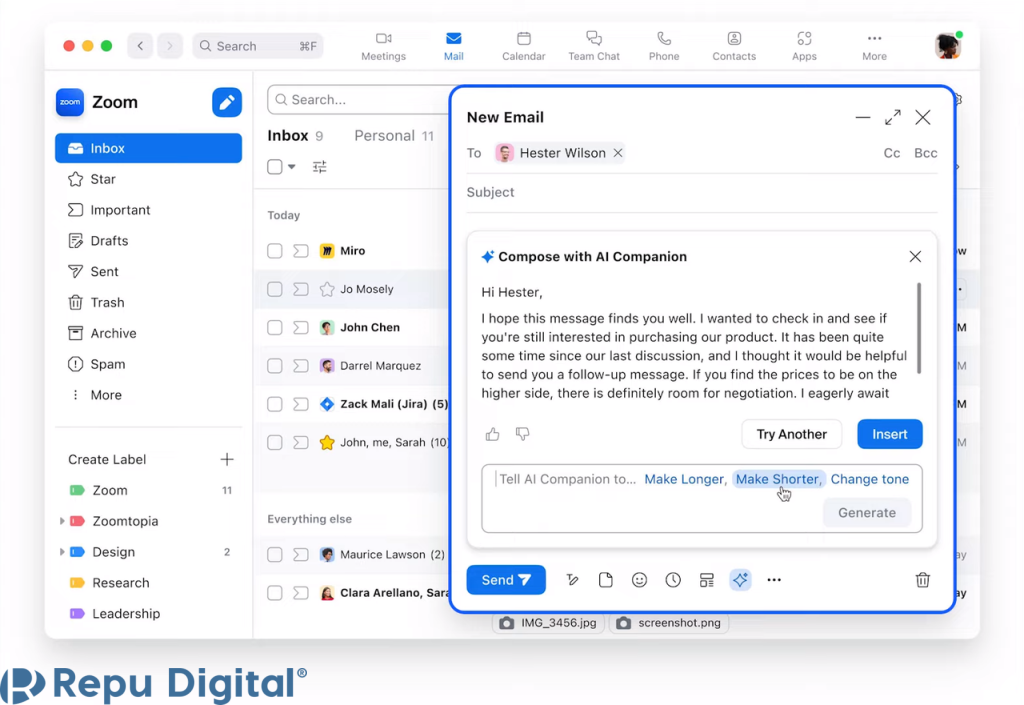Check the box next to Miro email

[x=275, y=251]
